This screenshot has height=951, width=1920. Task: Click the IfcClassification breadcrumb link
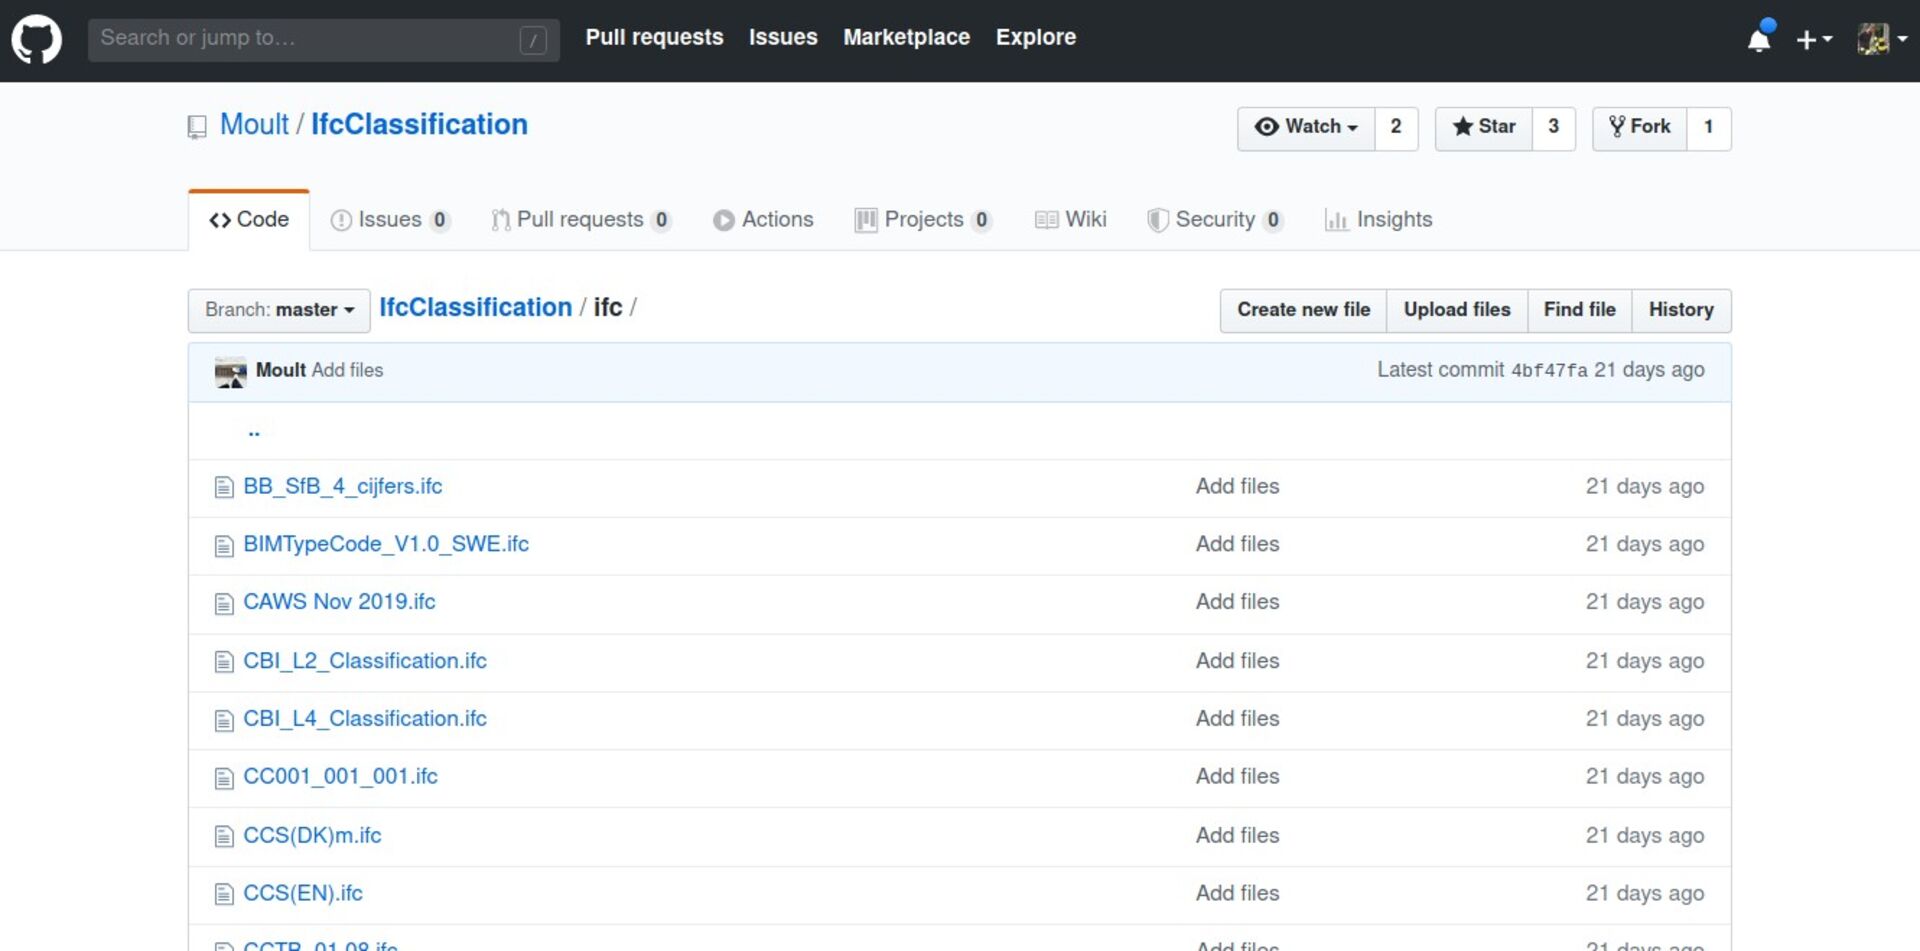click(475, 308)
